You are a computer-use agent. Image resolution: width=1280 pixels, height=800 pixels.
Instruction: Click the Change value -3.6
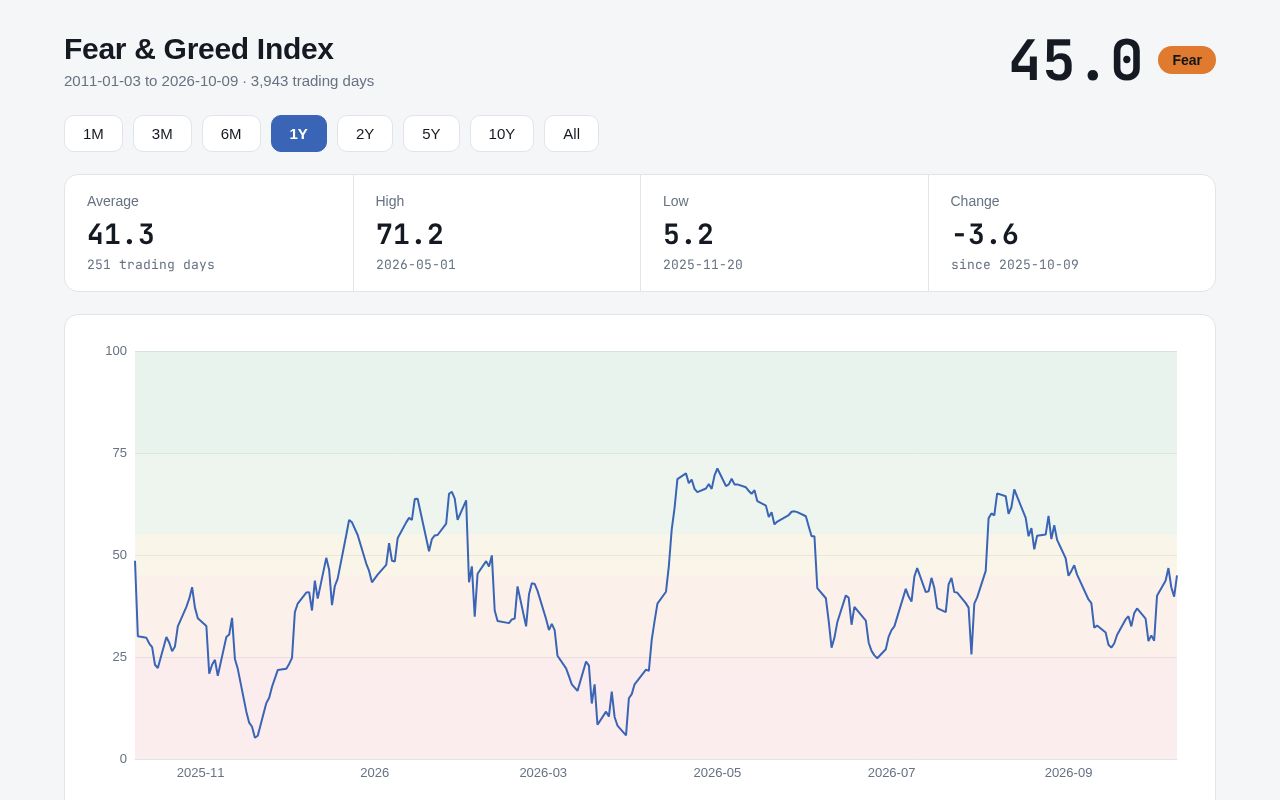tap(985, 235)
